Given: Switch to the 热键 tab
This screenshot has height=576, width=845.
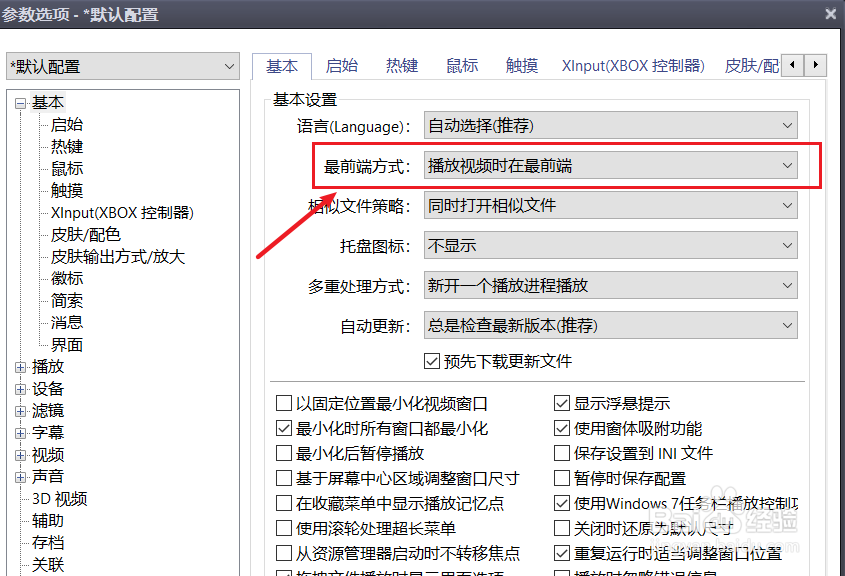Looking at the screenshot, I should (401, 65).
